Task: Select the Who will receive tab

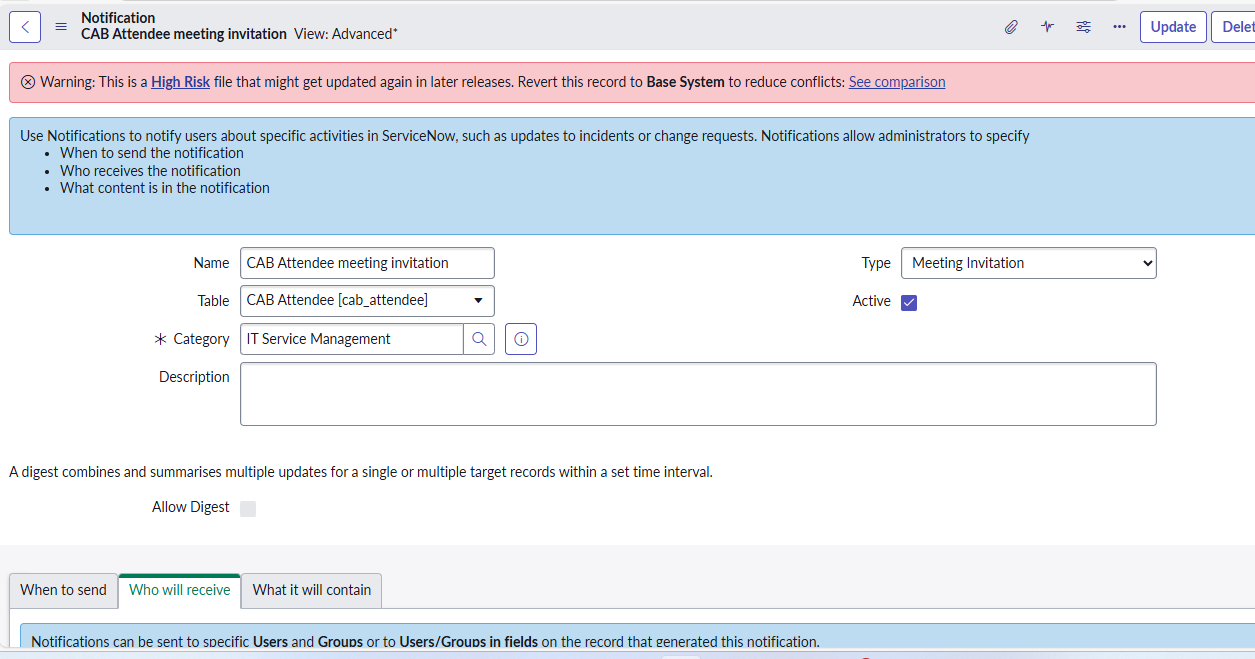Action: coord(180,590)
